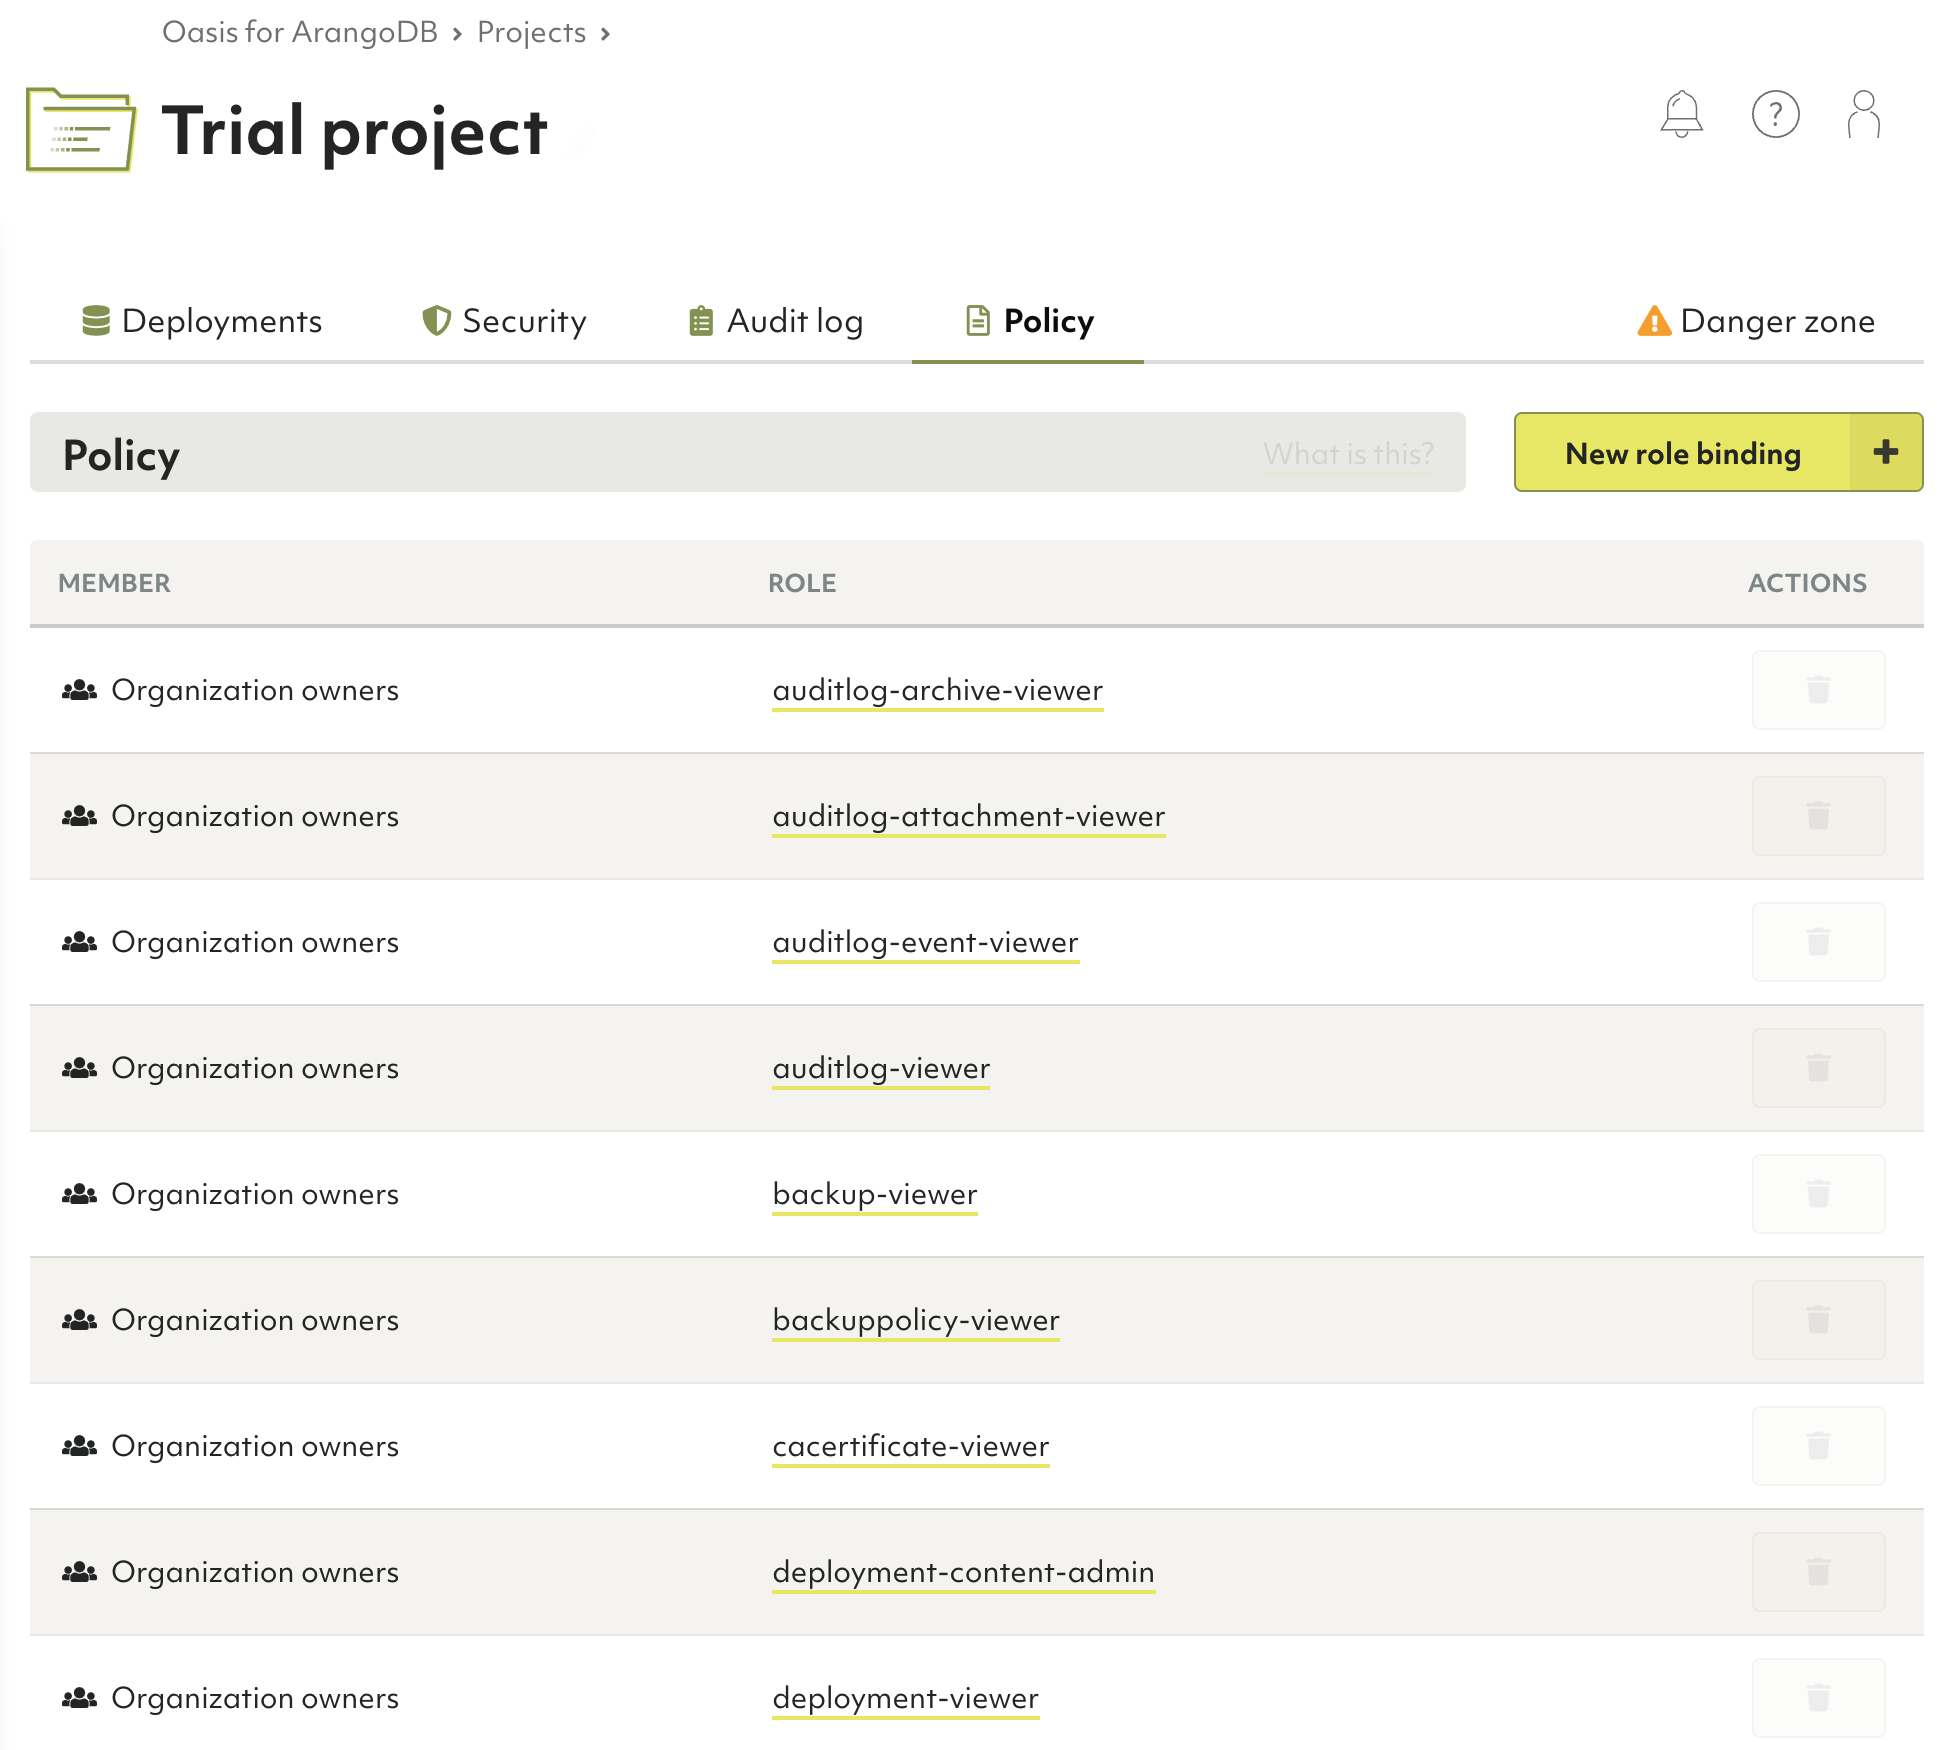Click the What is this? link
This screenshot has width=1950, height=1750.
(1347, 454)
